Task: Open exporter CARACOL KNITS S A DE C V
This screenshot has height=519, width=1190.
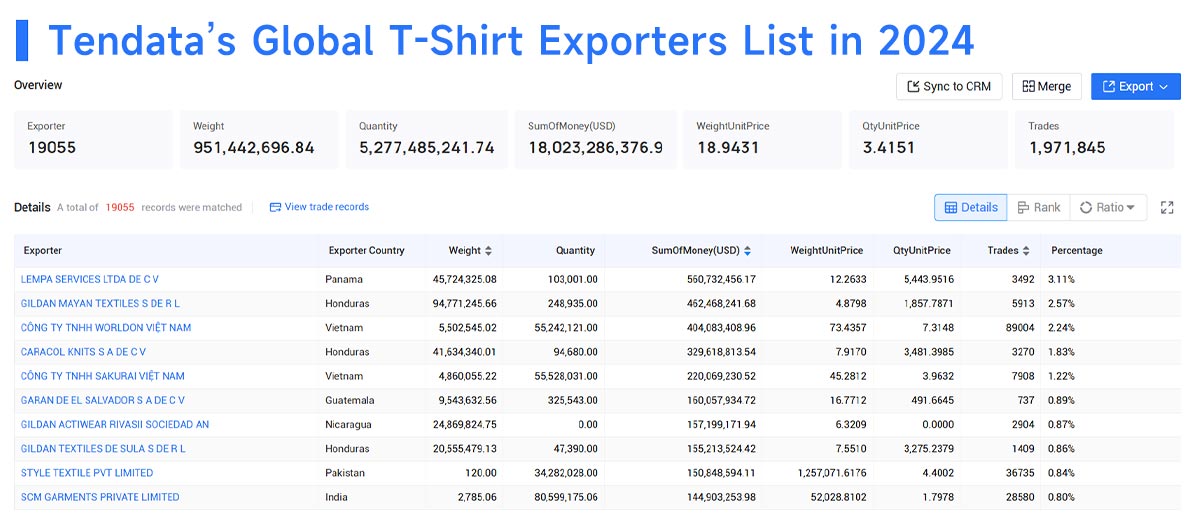Action: click(x=83, y=352)
